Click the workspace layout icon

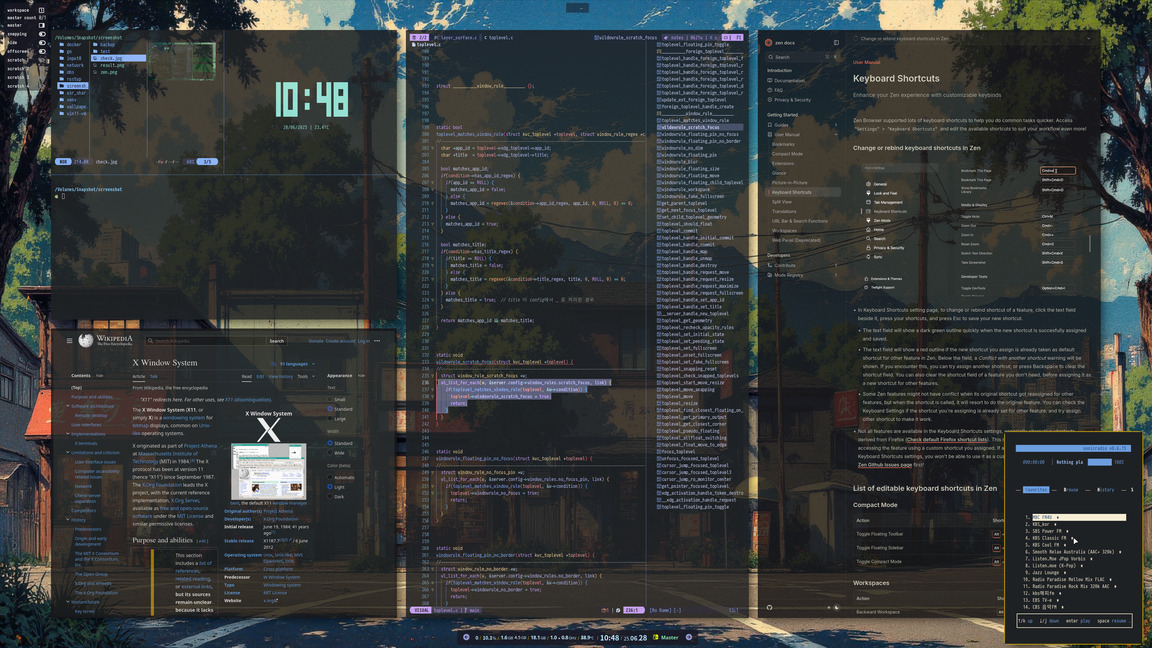click(x=41, y=10)
